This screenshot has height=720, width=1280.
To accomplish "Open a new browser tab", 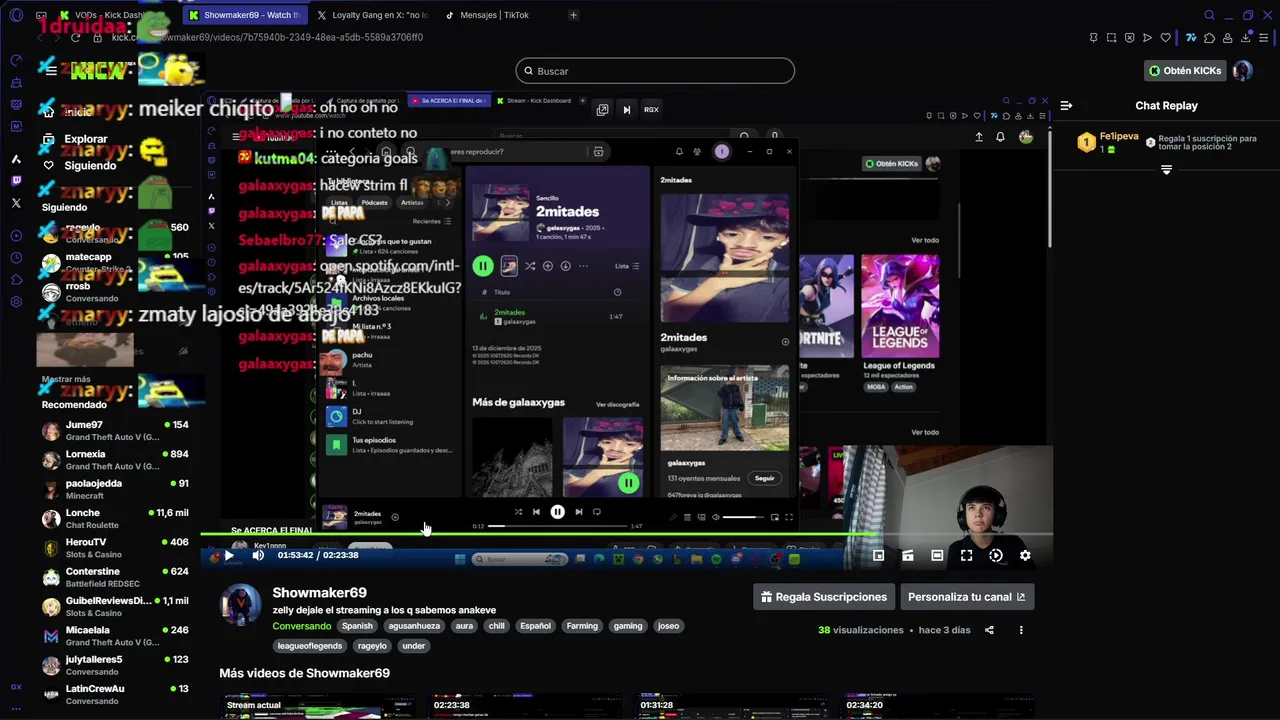I will click(x=573, y=15).
